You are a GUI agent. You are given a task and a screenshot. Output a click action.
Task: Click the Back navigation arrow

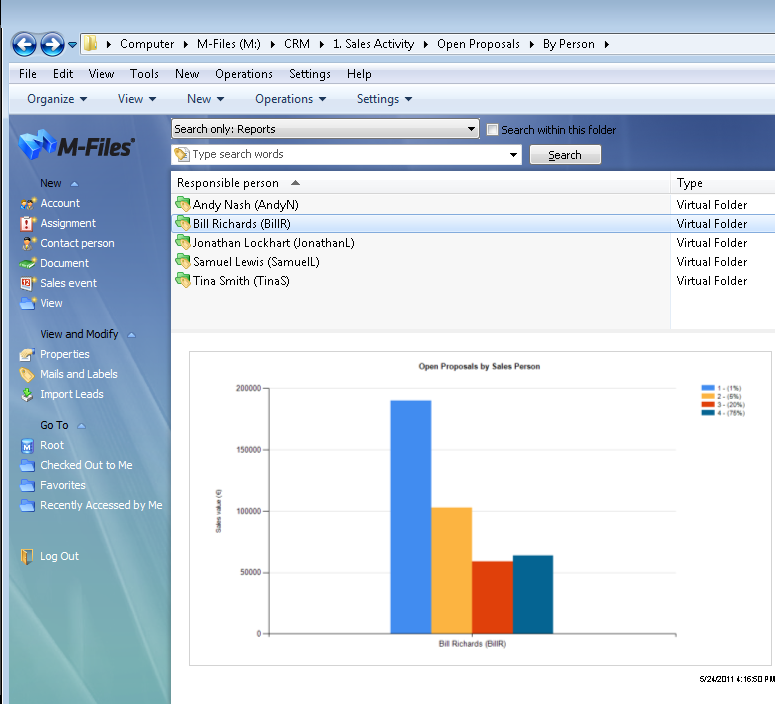[x=24, y=44]
